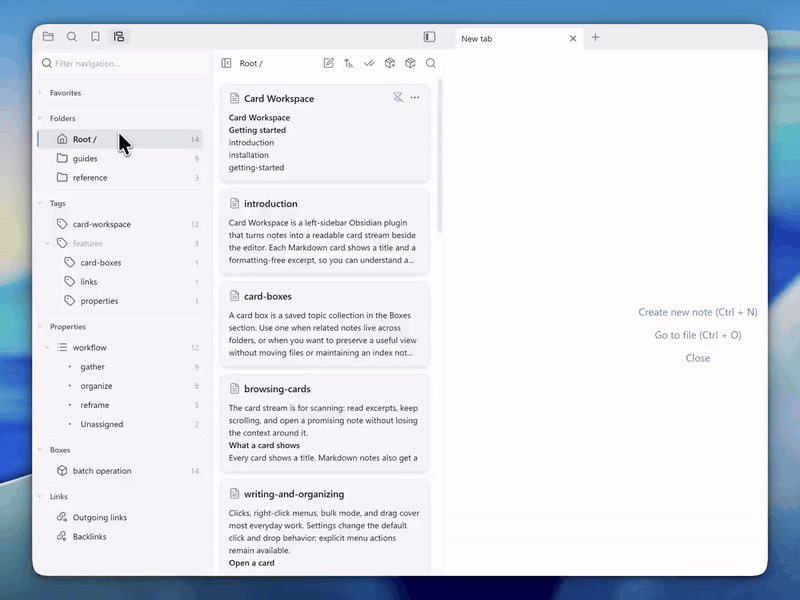Select the Root / folder
Viewport: 800px width, 600px height.
[120, 139]
